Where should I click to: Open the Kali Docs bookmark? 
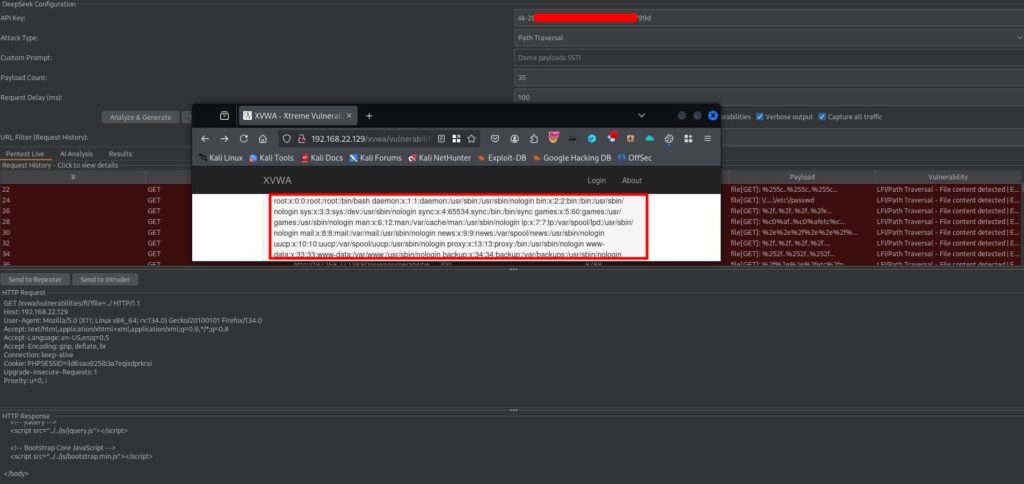(321, 157)
